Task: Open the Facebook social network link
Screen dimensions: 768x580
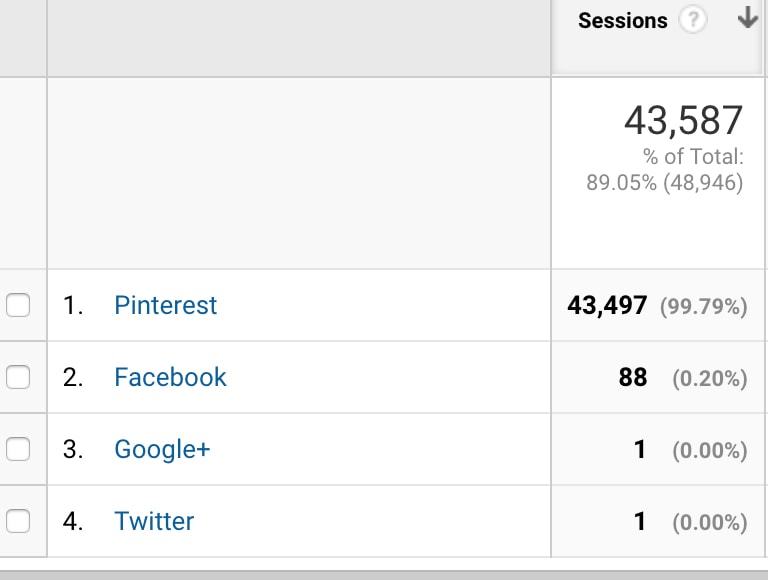Action: click(170, 377)
